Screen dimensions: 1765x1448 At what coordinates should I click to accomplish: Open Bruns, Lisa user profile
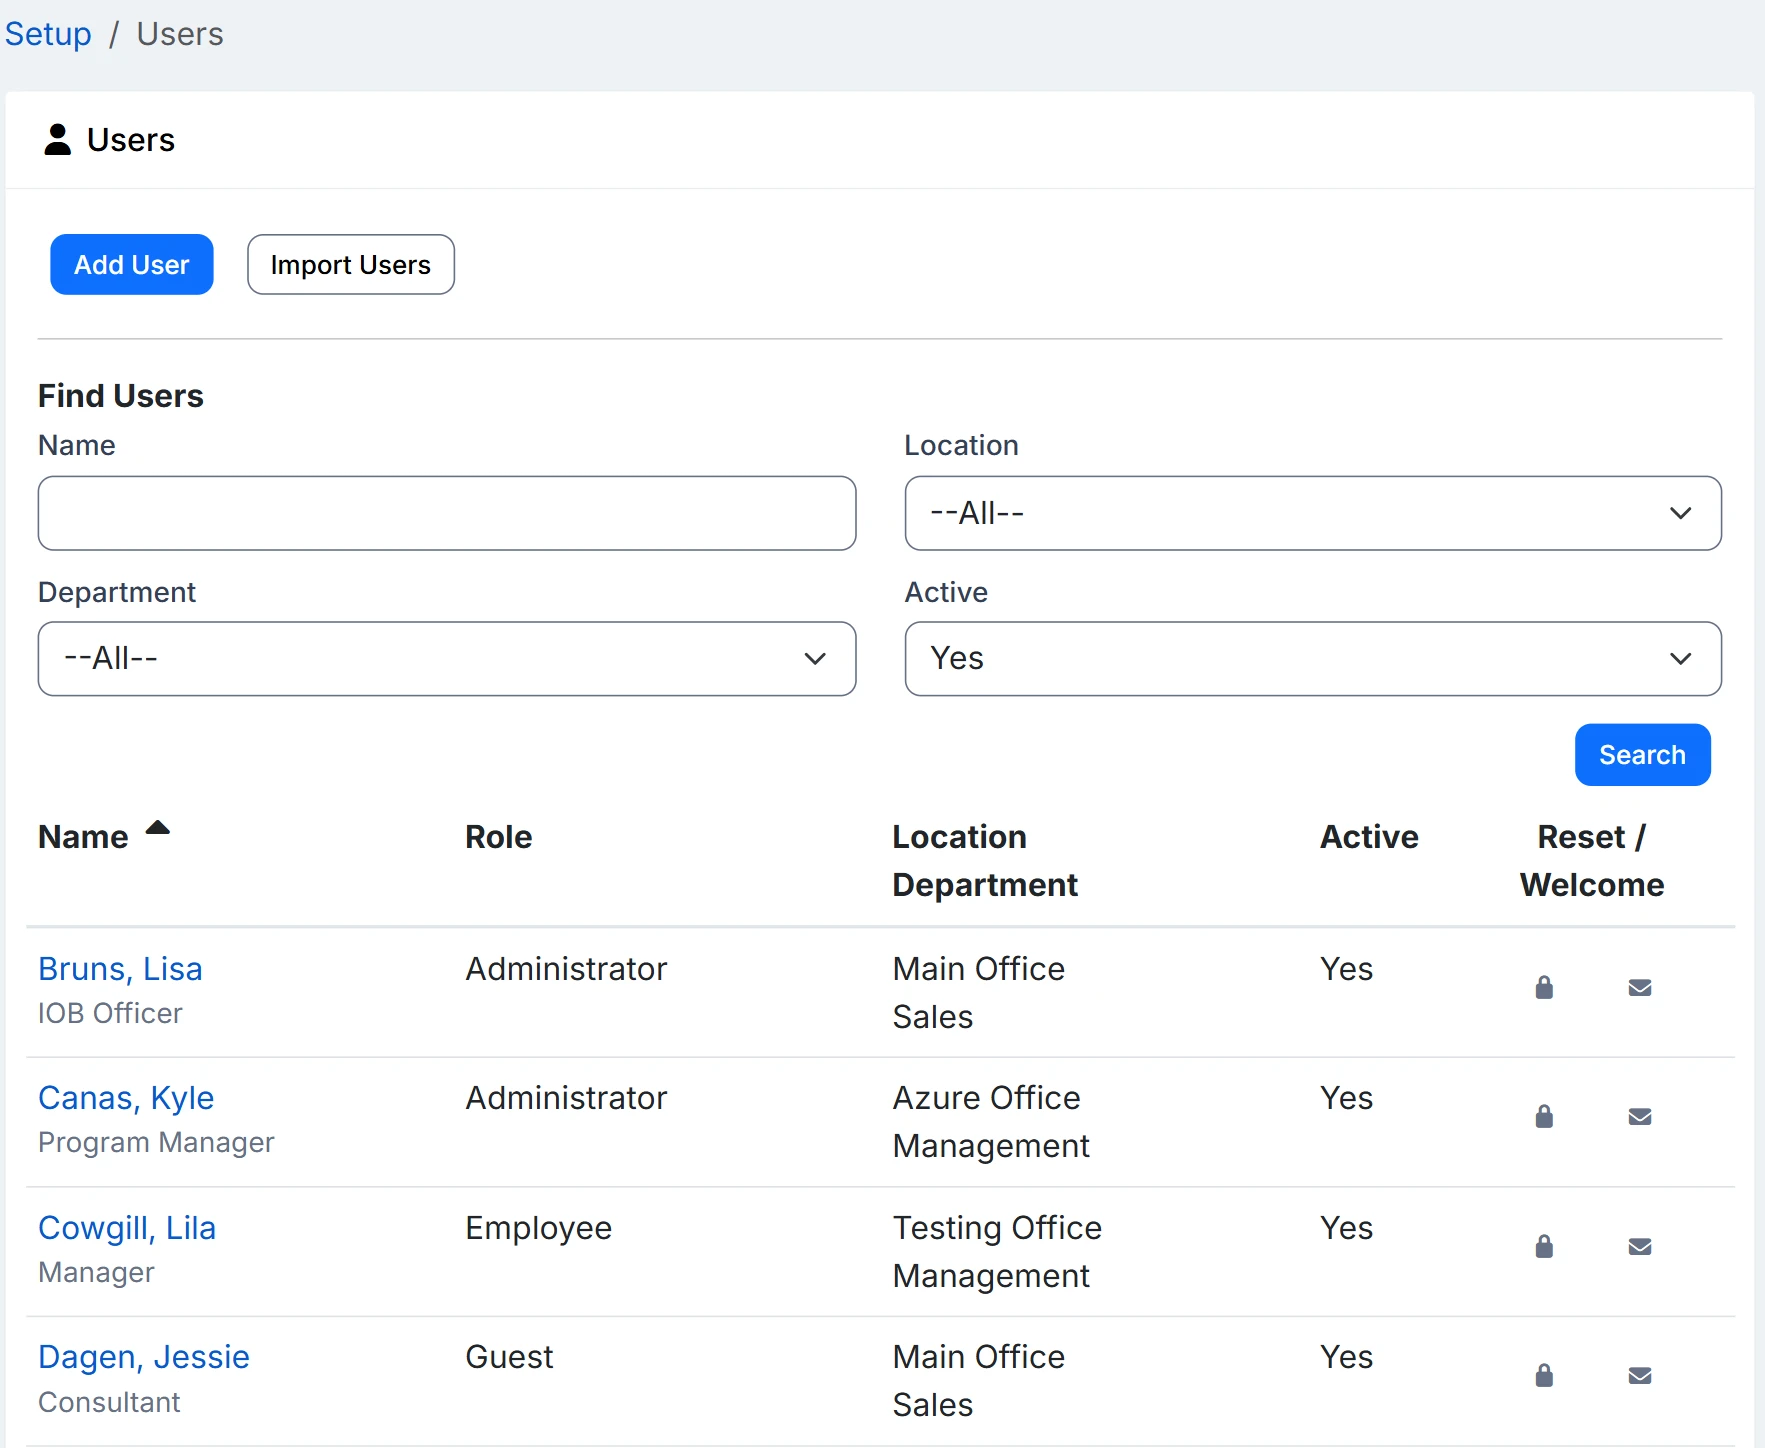point(120,969)
